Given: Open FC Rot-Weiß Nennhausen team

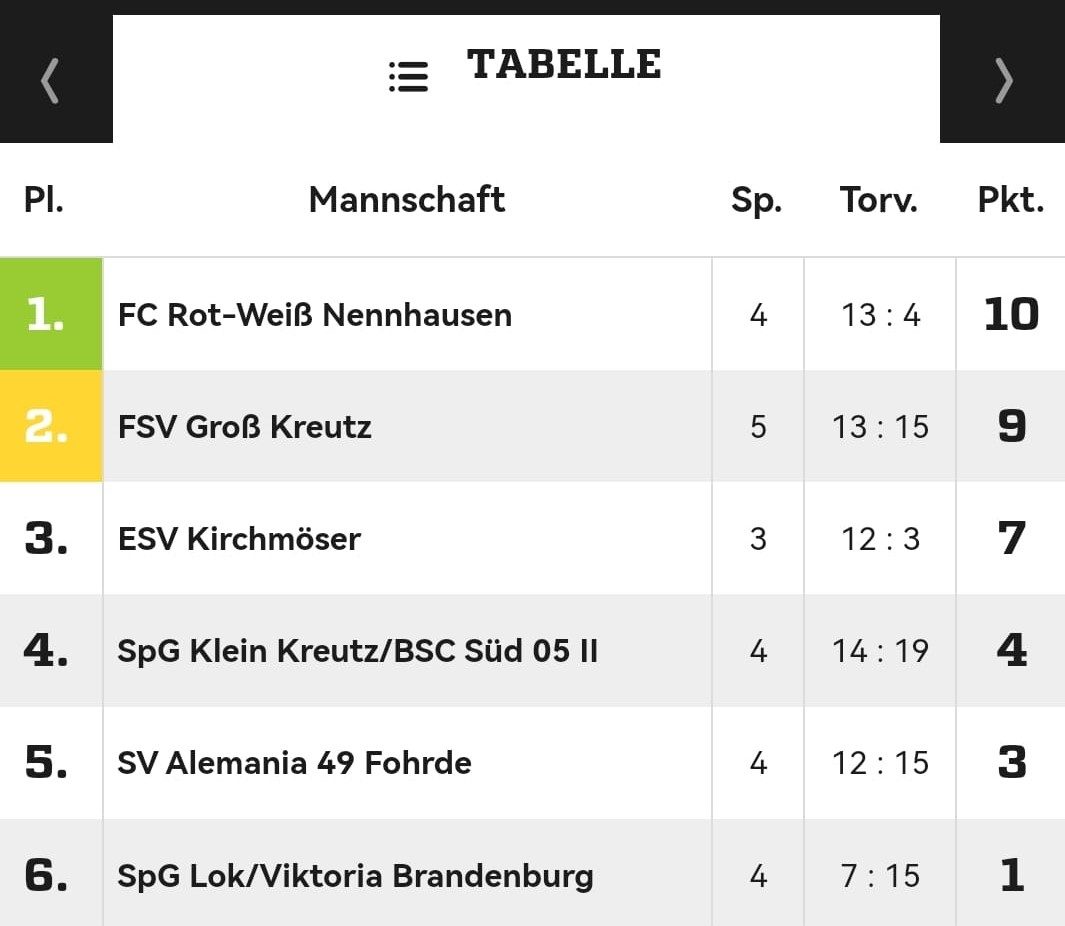Looking at the screenshot, I should 314,315.
